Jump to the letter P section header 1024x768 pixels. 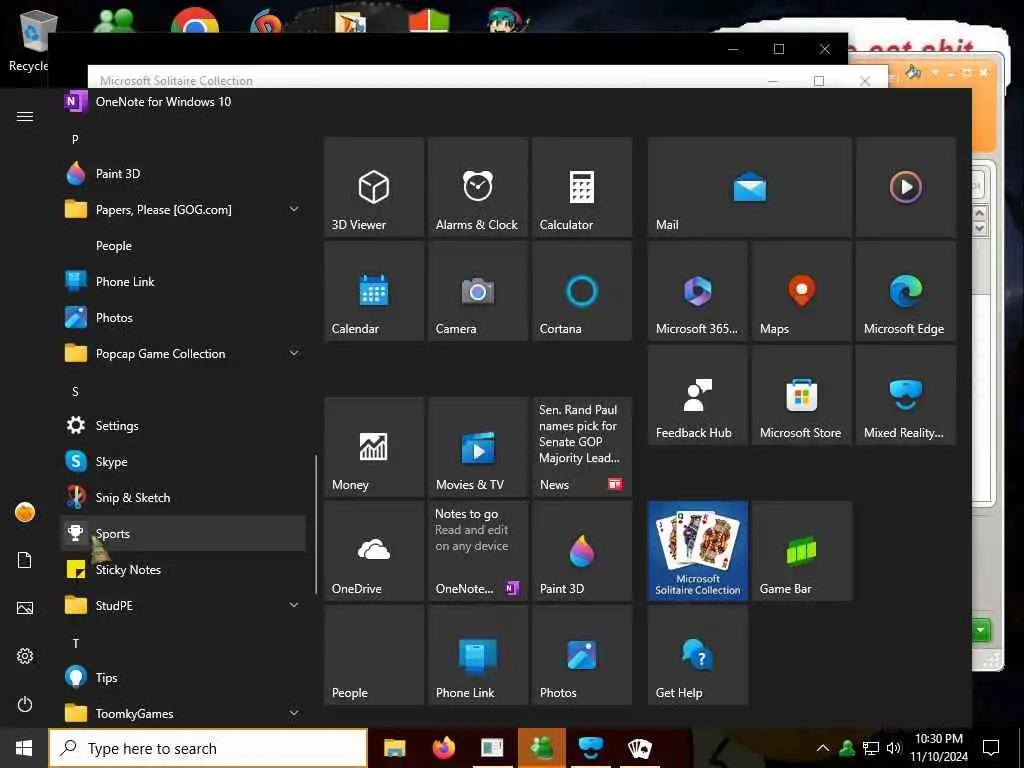[75, 139]
